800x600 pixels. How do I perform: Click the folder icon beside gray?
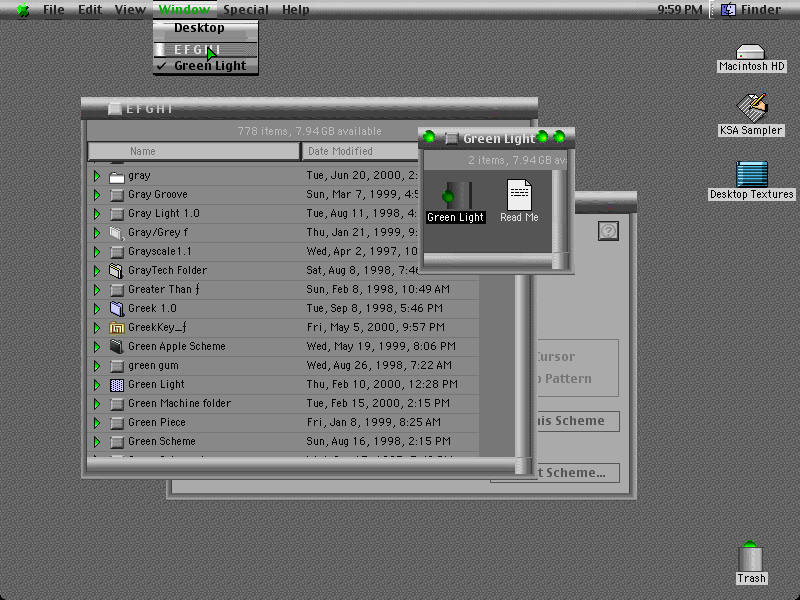[x=117, y=177]
